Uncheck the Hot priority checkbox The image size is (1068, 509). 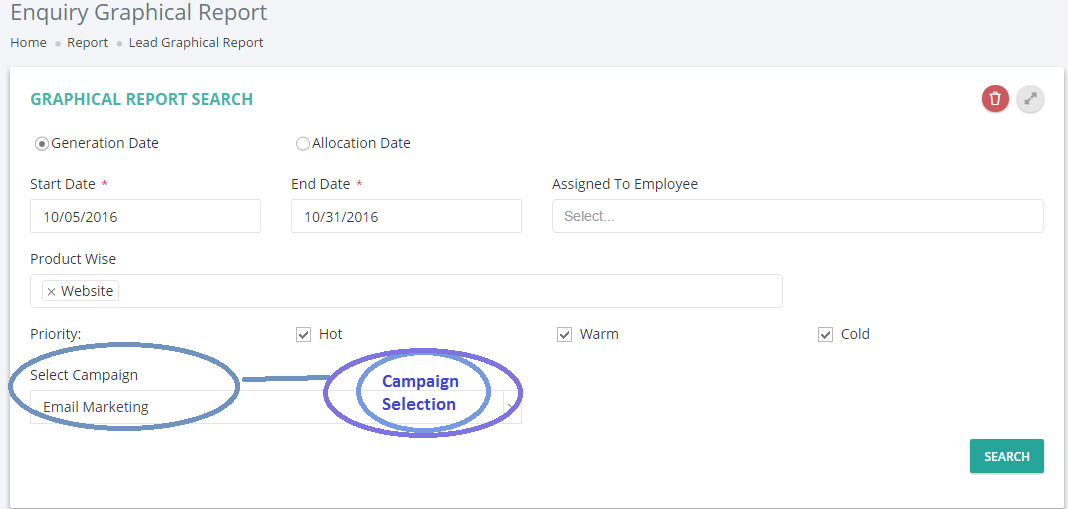[x=303, y=335]
